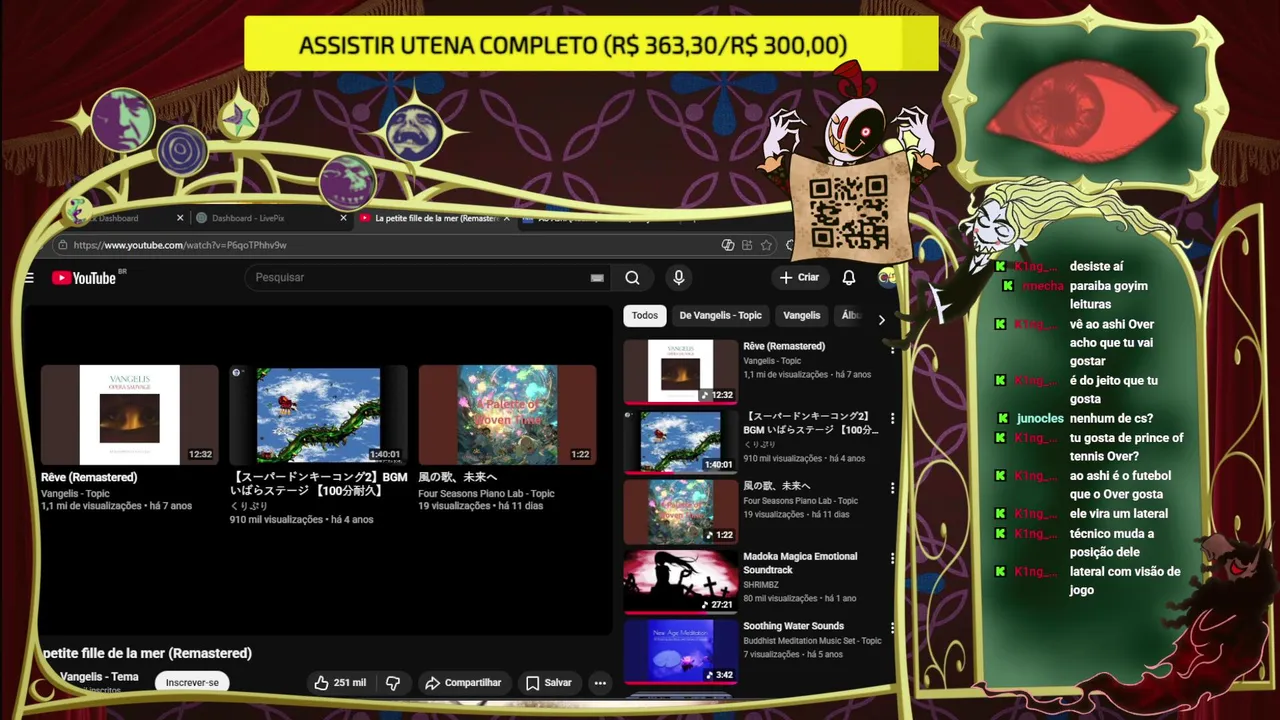This screenshot has height=720, width=1280.
Task: Select the De Vangelis - Topic chip
Action: (720, 316)
